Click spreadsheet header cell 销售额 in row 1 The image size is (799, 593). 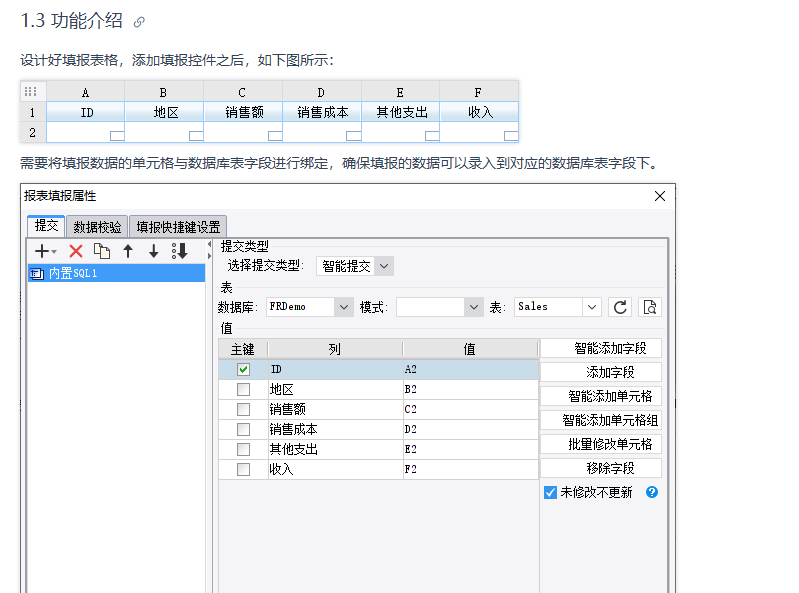pos(243,112)
